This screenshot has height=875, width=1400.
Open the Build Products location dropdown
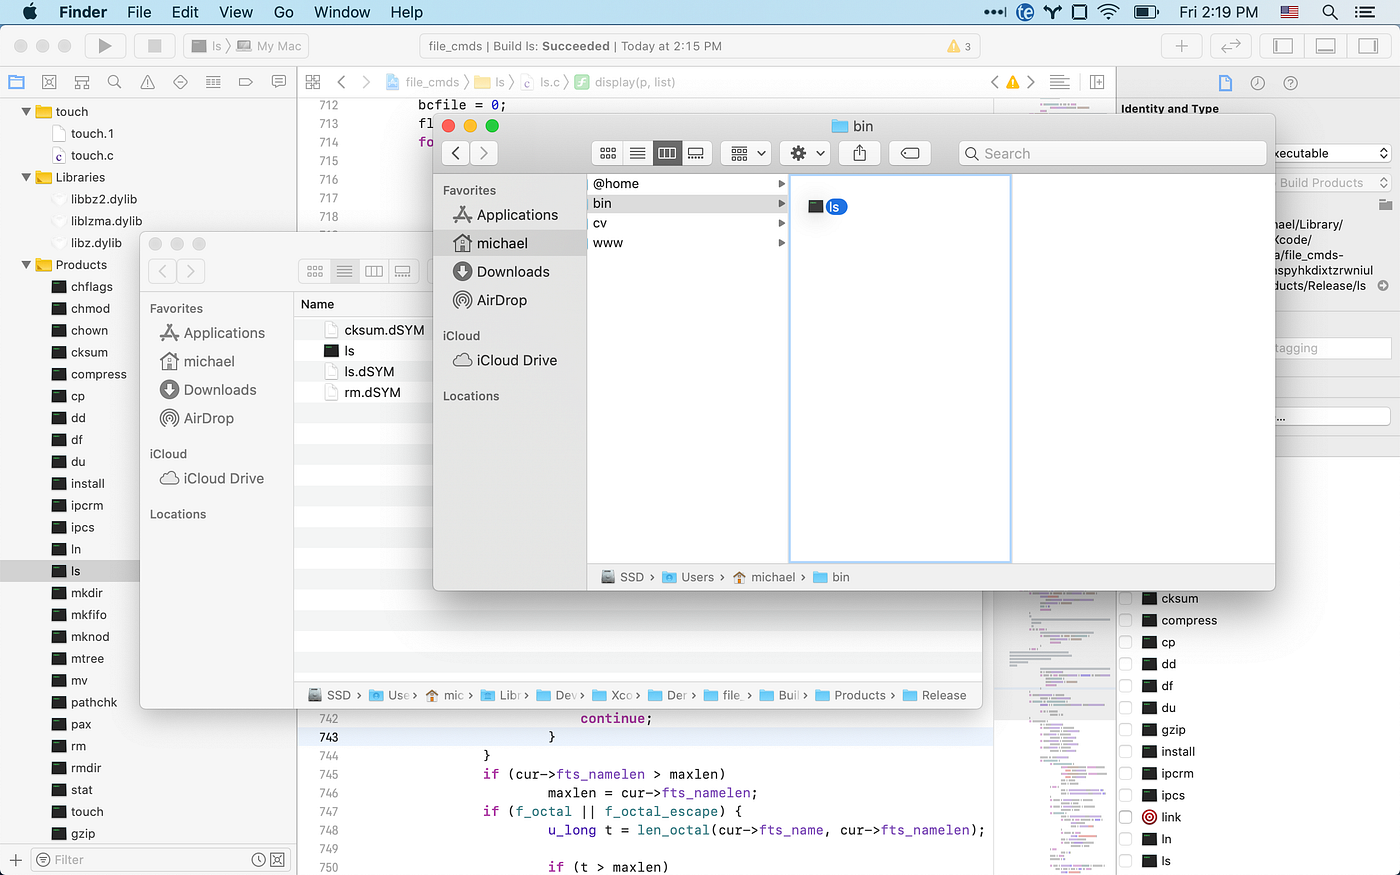click(1330, 182)
